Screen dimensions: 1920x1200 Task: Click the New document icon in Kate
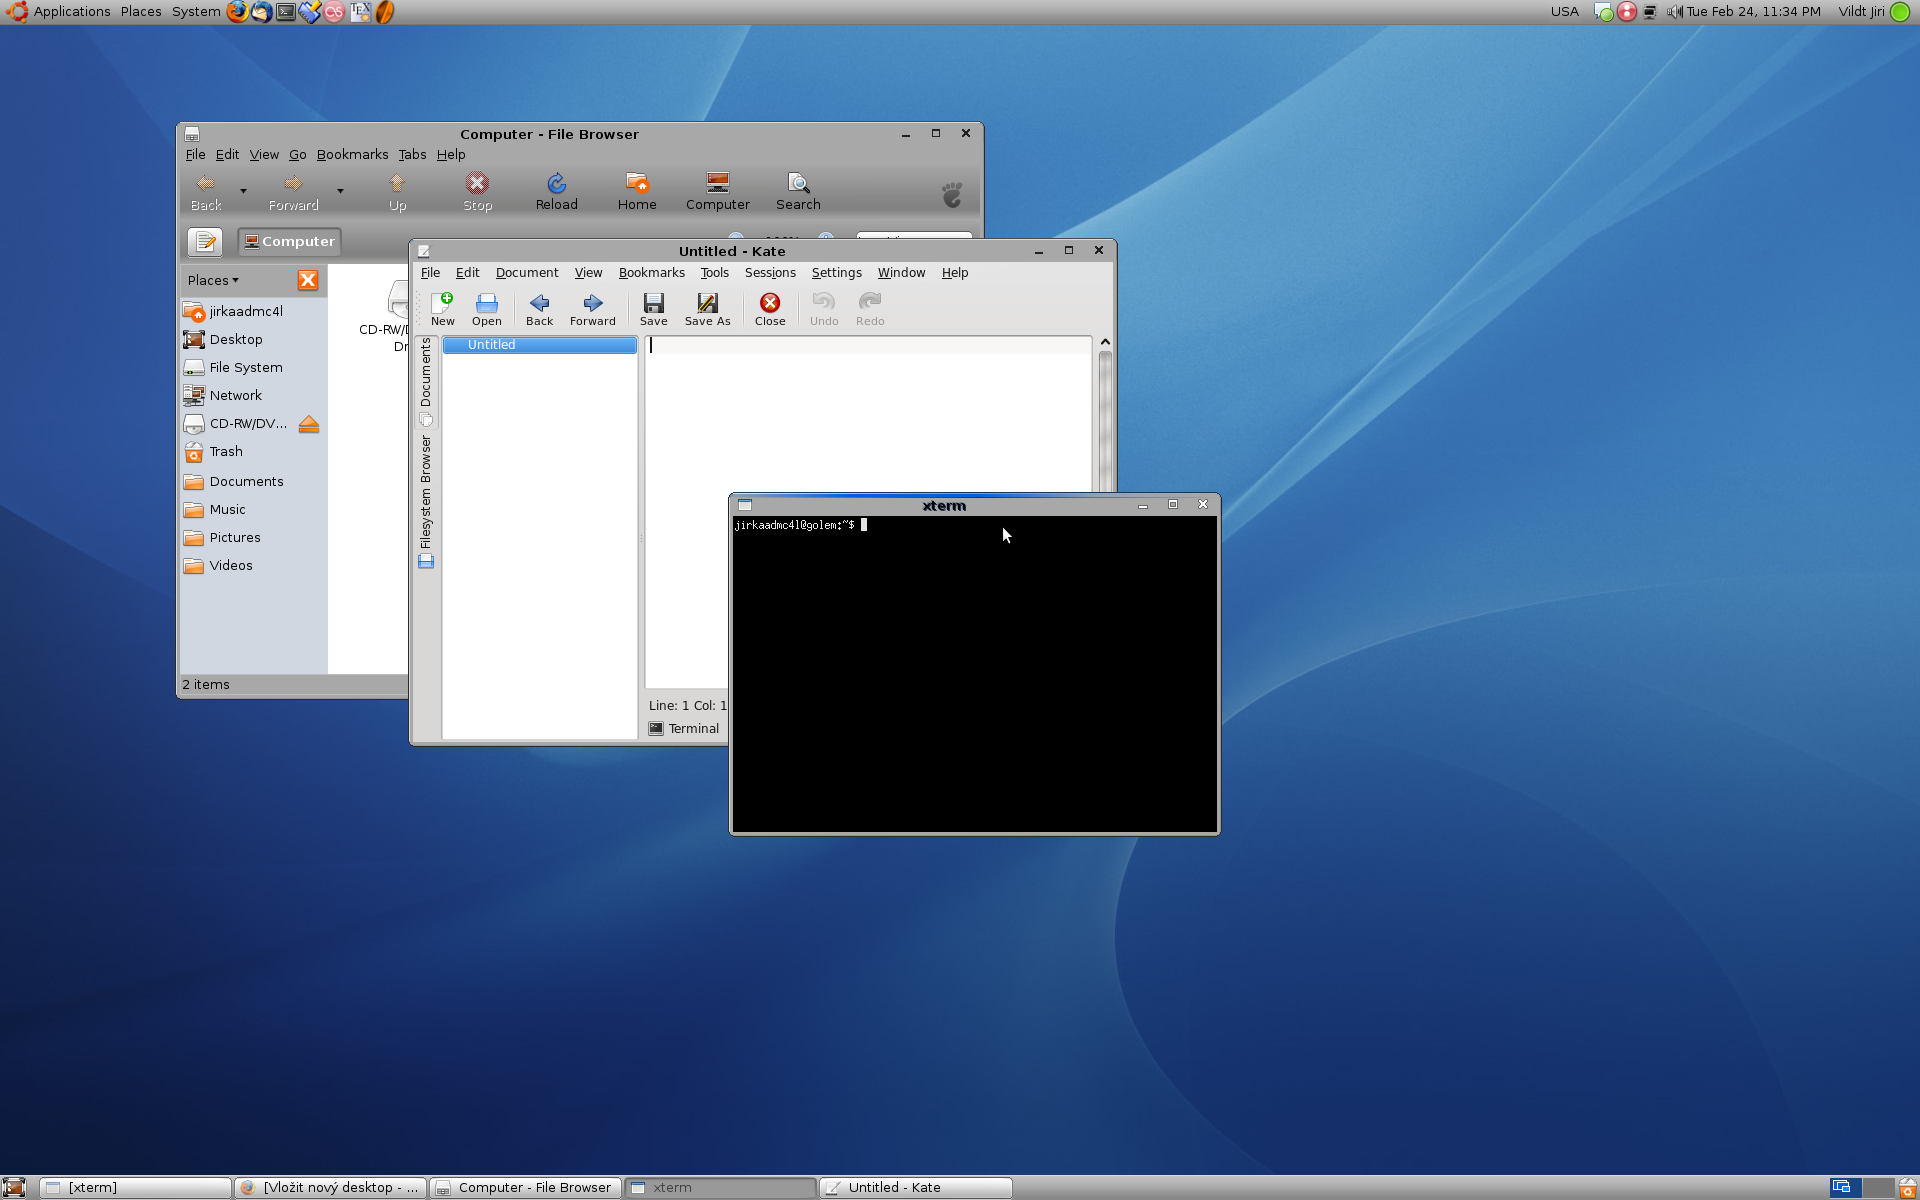(x=442, y=309)
